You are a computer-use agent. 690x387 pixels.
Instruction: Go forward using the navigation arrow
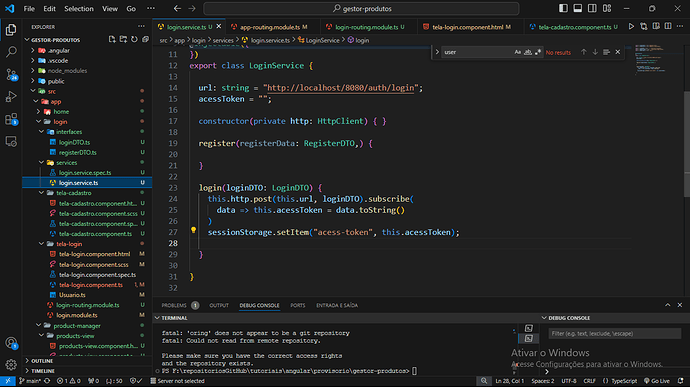click(x=192, y=8)
